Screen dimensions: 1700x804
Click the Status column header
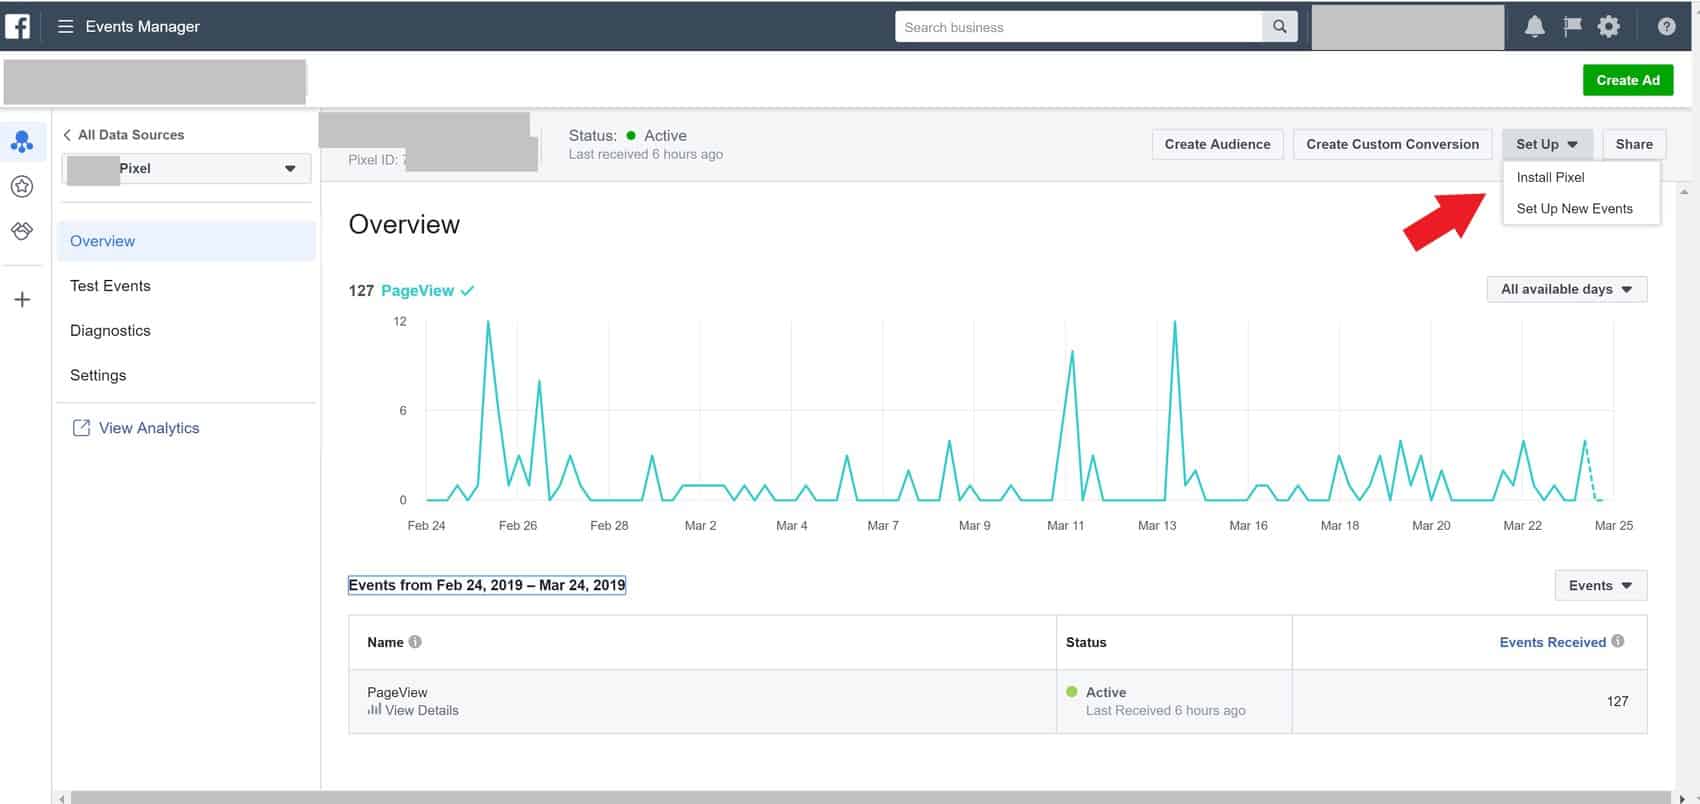click(x=1086, y=642)
